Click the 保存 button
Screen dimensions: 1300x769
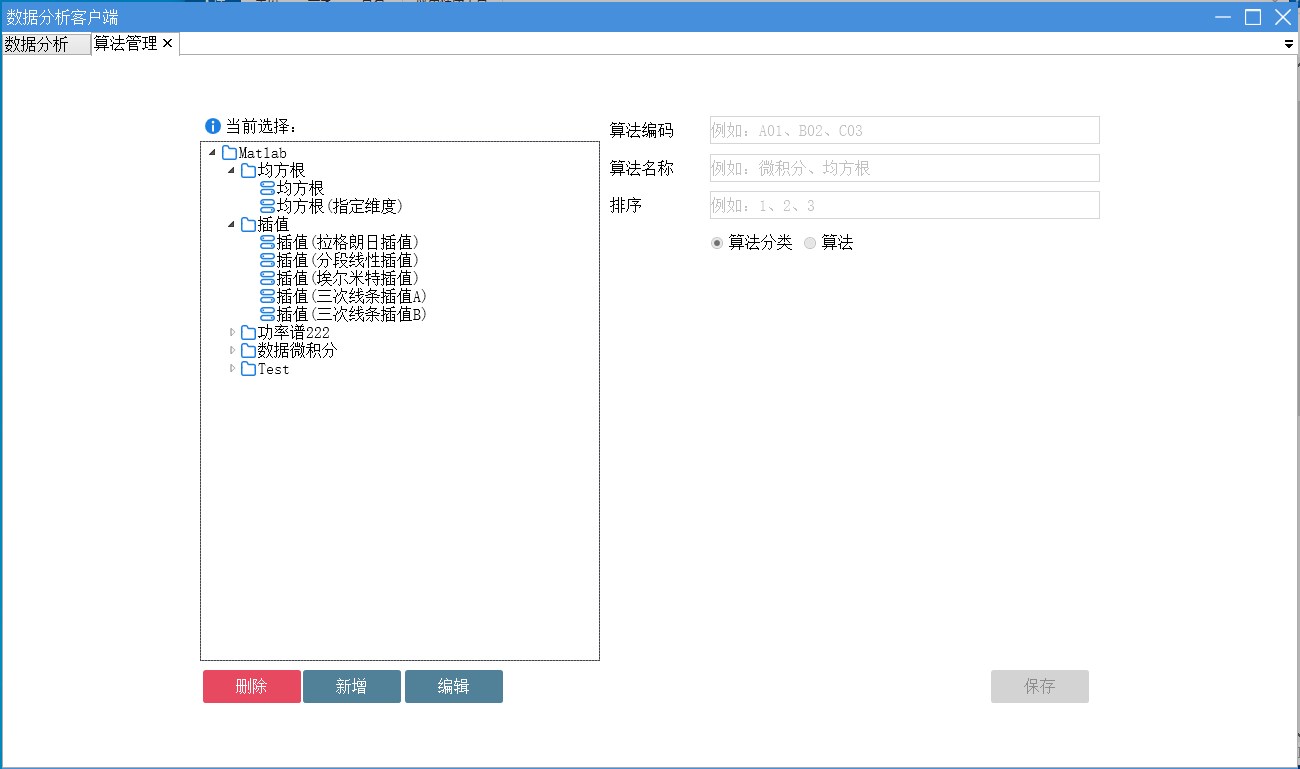(x=1040, y=687)
